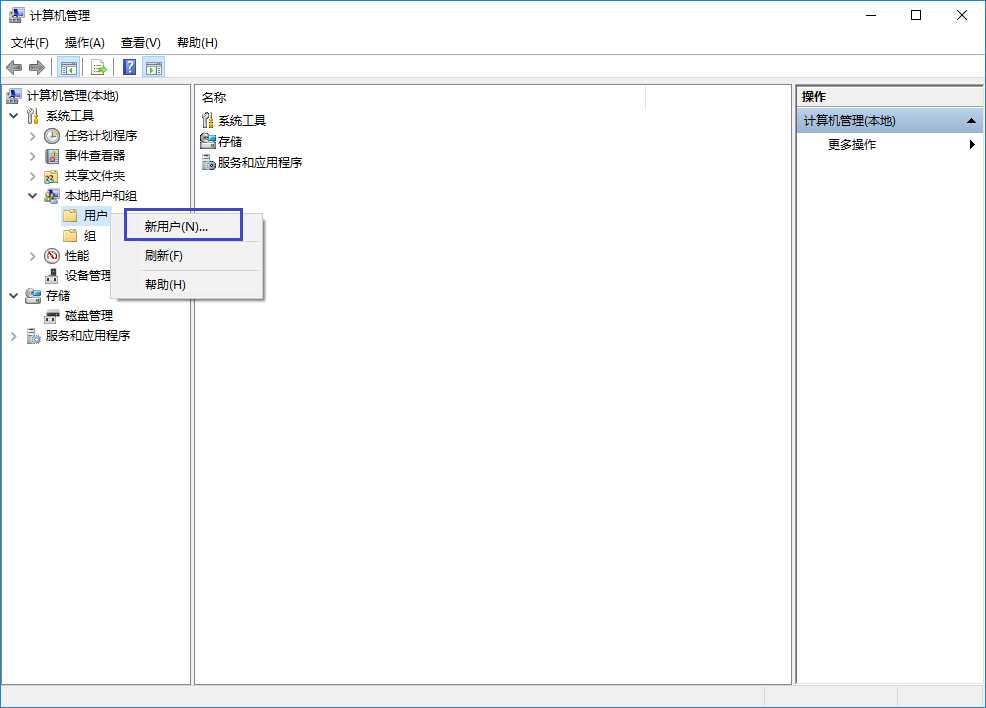
Task: Expand the 性能 node
Action: (33, 256)
